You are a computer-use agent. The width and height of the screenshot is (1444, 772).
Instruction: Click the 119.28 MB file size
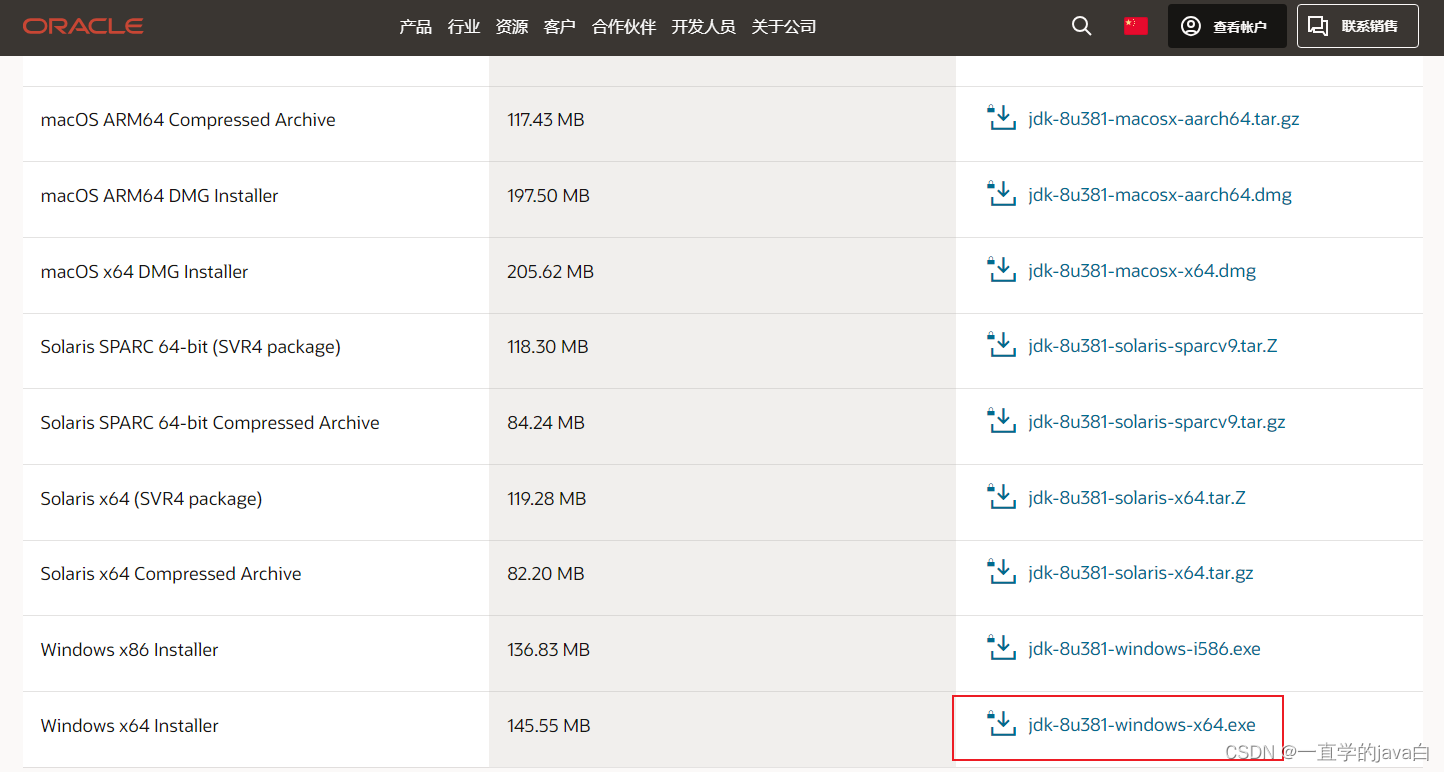[547, 499]
